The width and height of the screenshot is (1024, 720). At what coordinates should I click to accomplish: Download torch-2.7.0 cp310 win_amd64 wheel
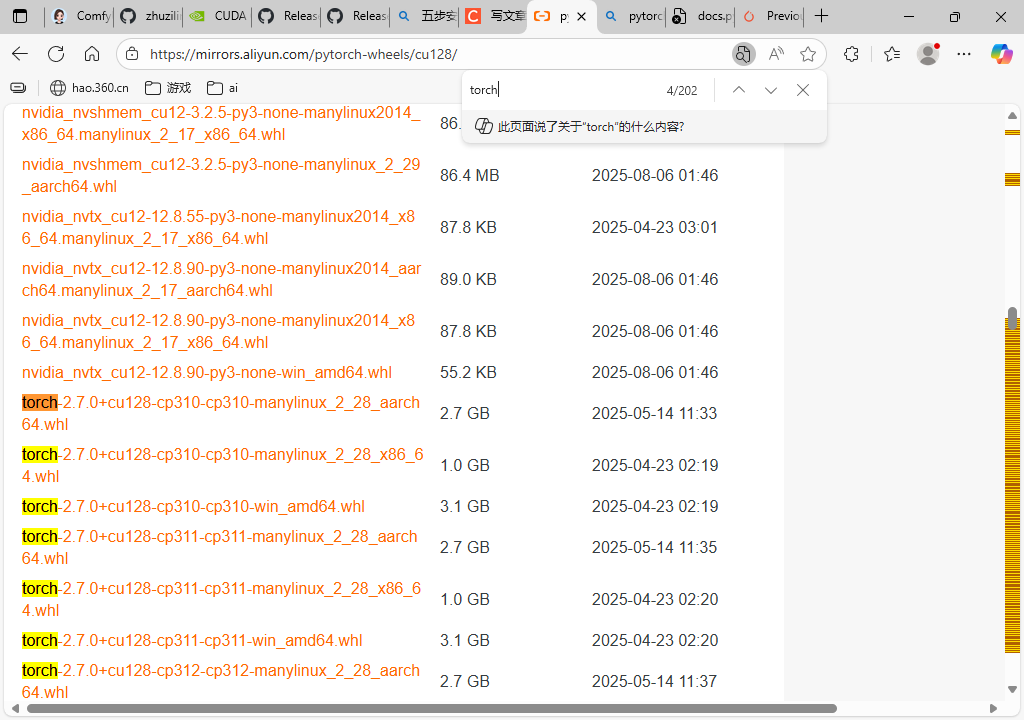[x=192, y=506]
